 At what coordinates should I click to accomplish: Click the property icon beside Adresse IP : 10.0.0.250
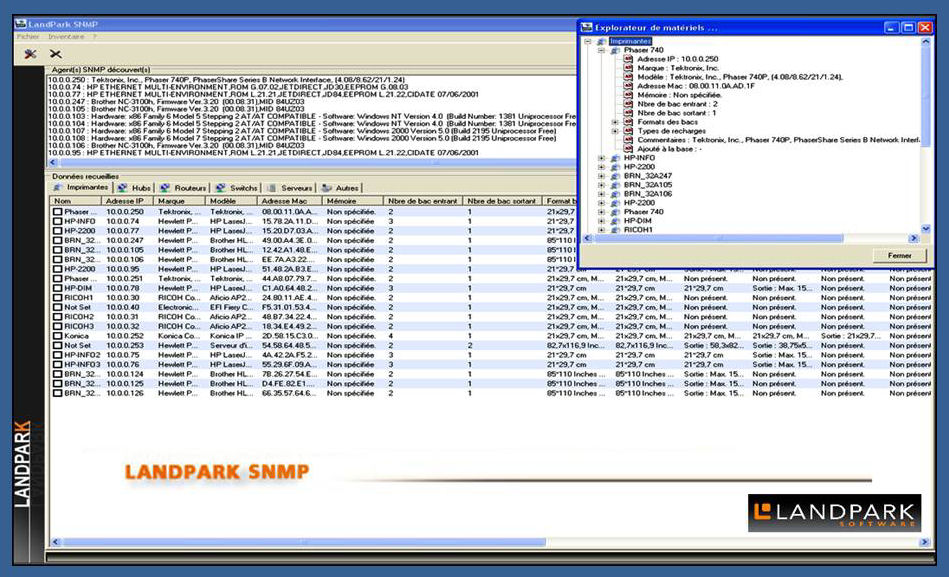tap(628, 59)
